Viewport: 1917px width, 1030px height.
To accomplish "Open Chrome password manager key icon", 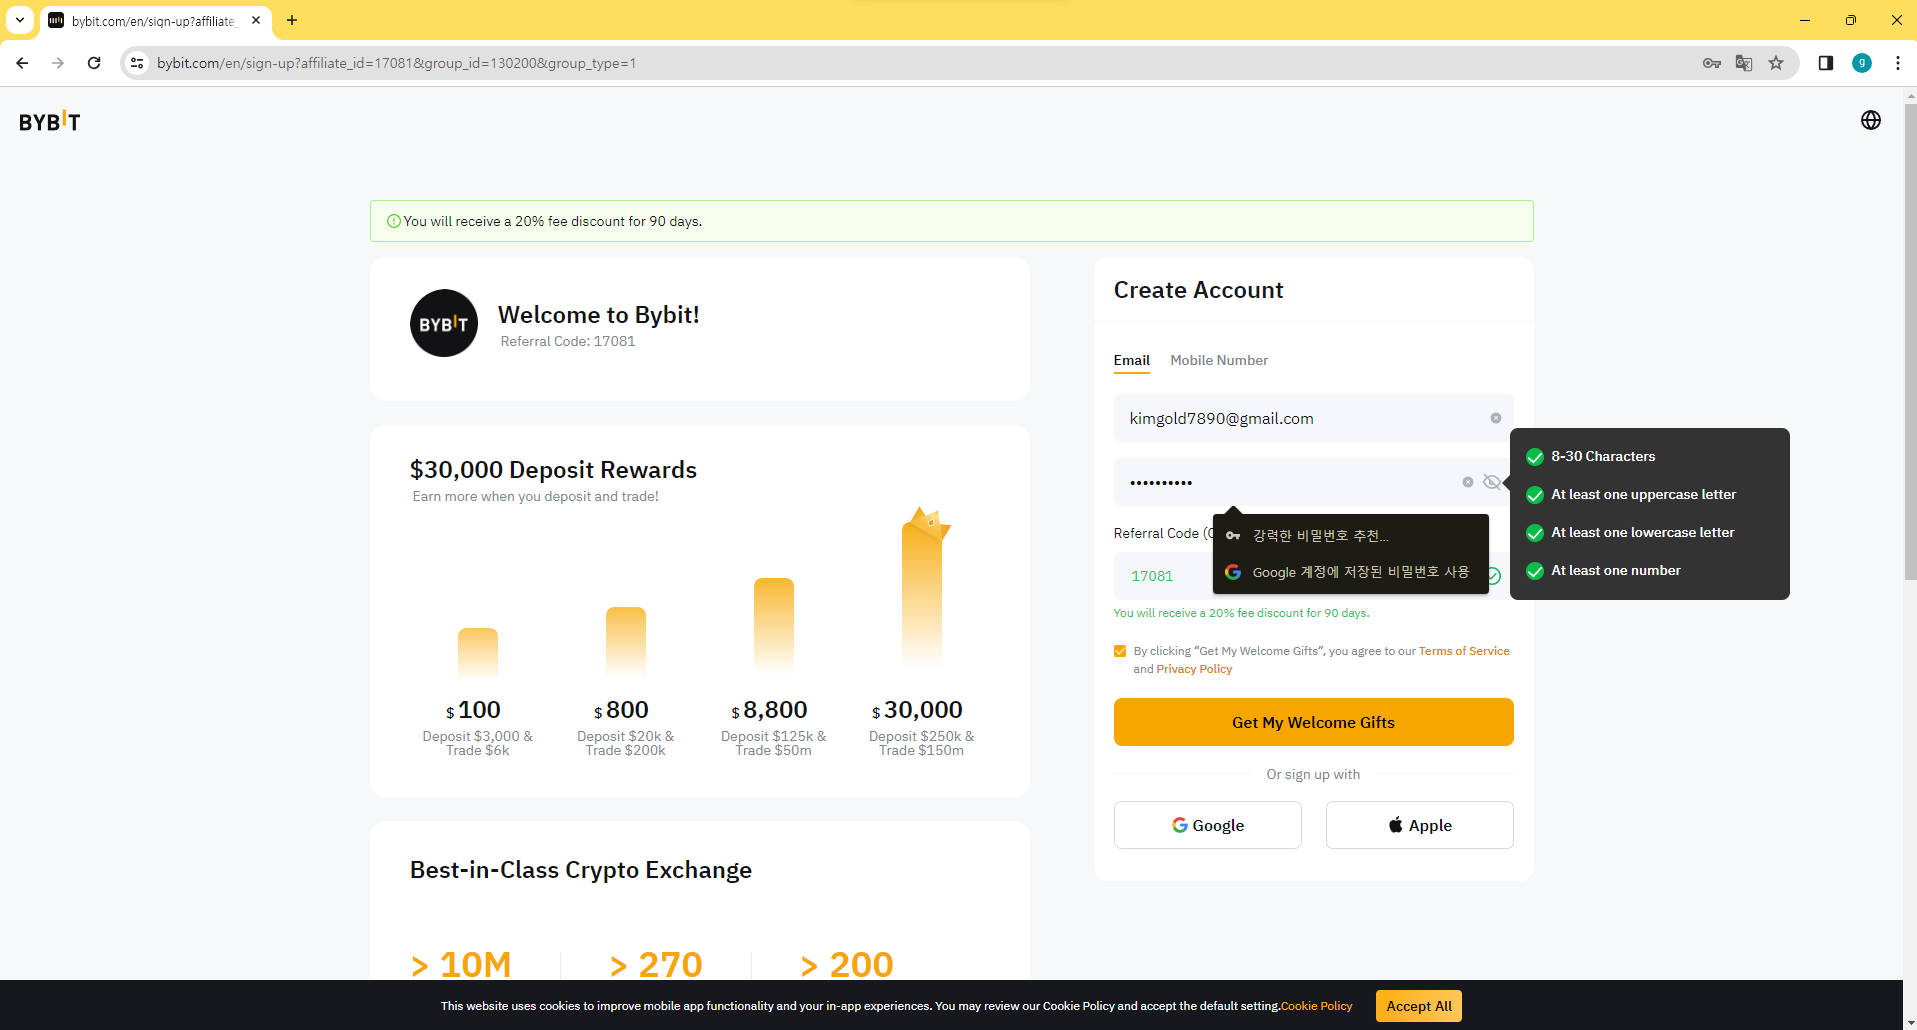I will (x=1711, y=63).
